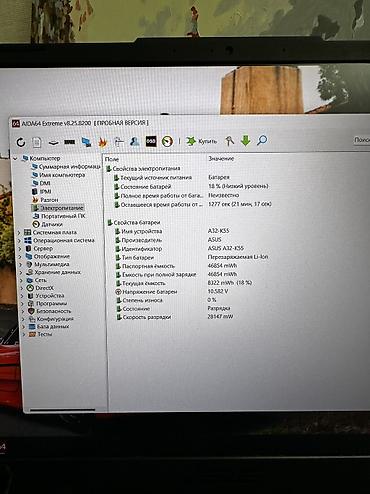Select Свойства батареи group row
The image size is (370, 494).
134,222
